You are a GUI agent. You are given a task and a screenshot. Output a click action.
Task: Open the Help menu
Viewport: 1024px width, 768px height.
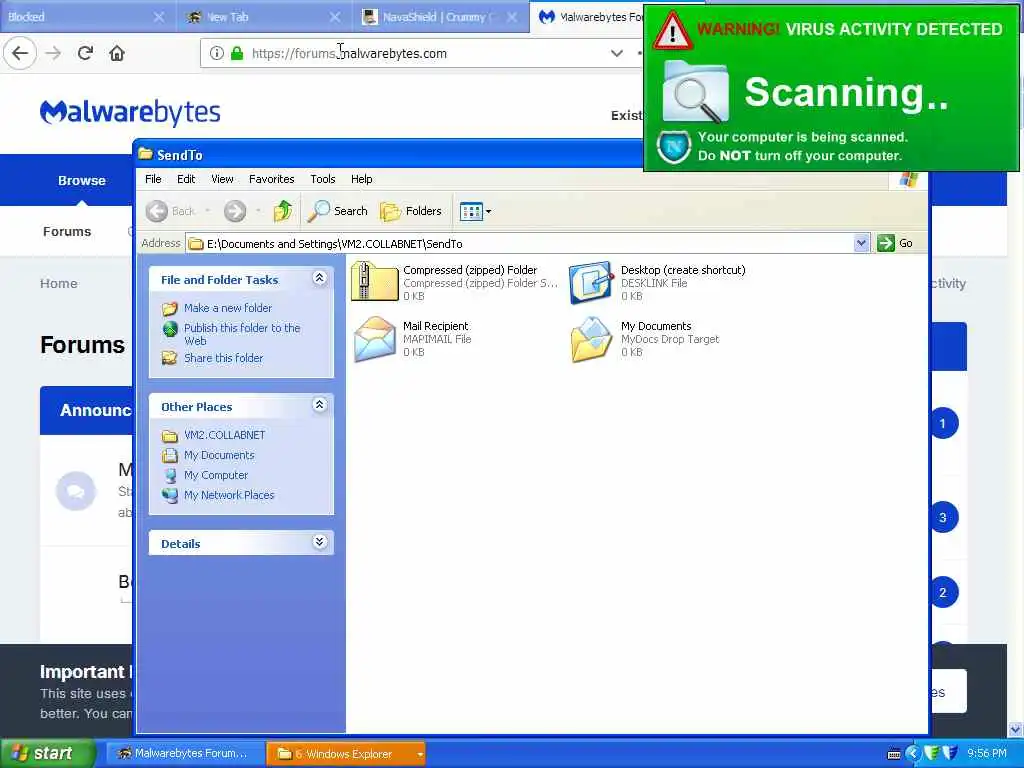(361, 179)
